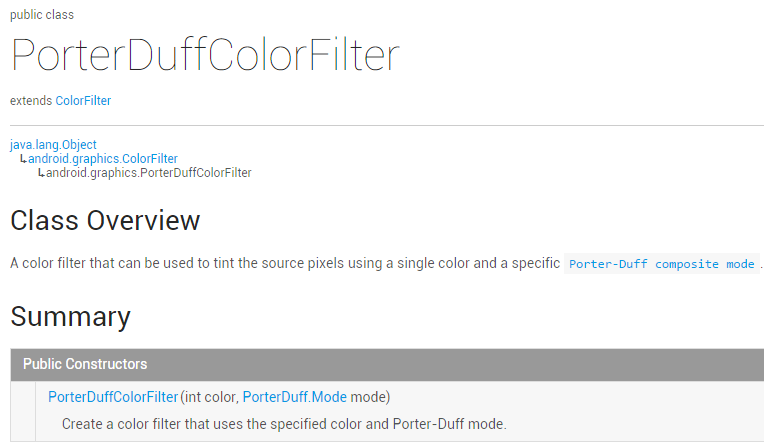Click the "int color" parameter text
Image resolution: width=764 pixels, height=442 pixels.
(x=208, y=397)
